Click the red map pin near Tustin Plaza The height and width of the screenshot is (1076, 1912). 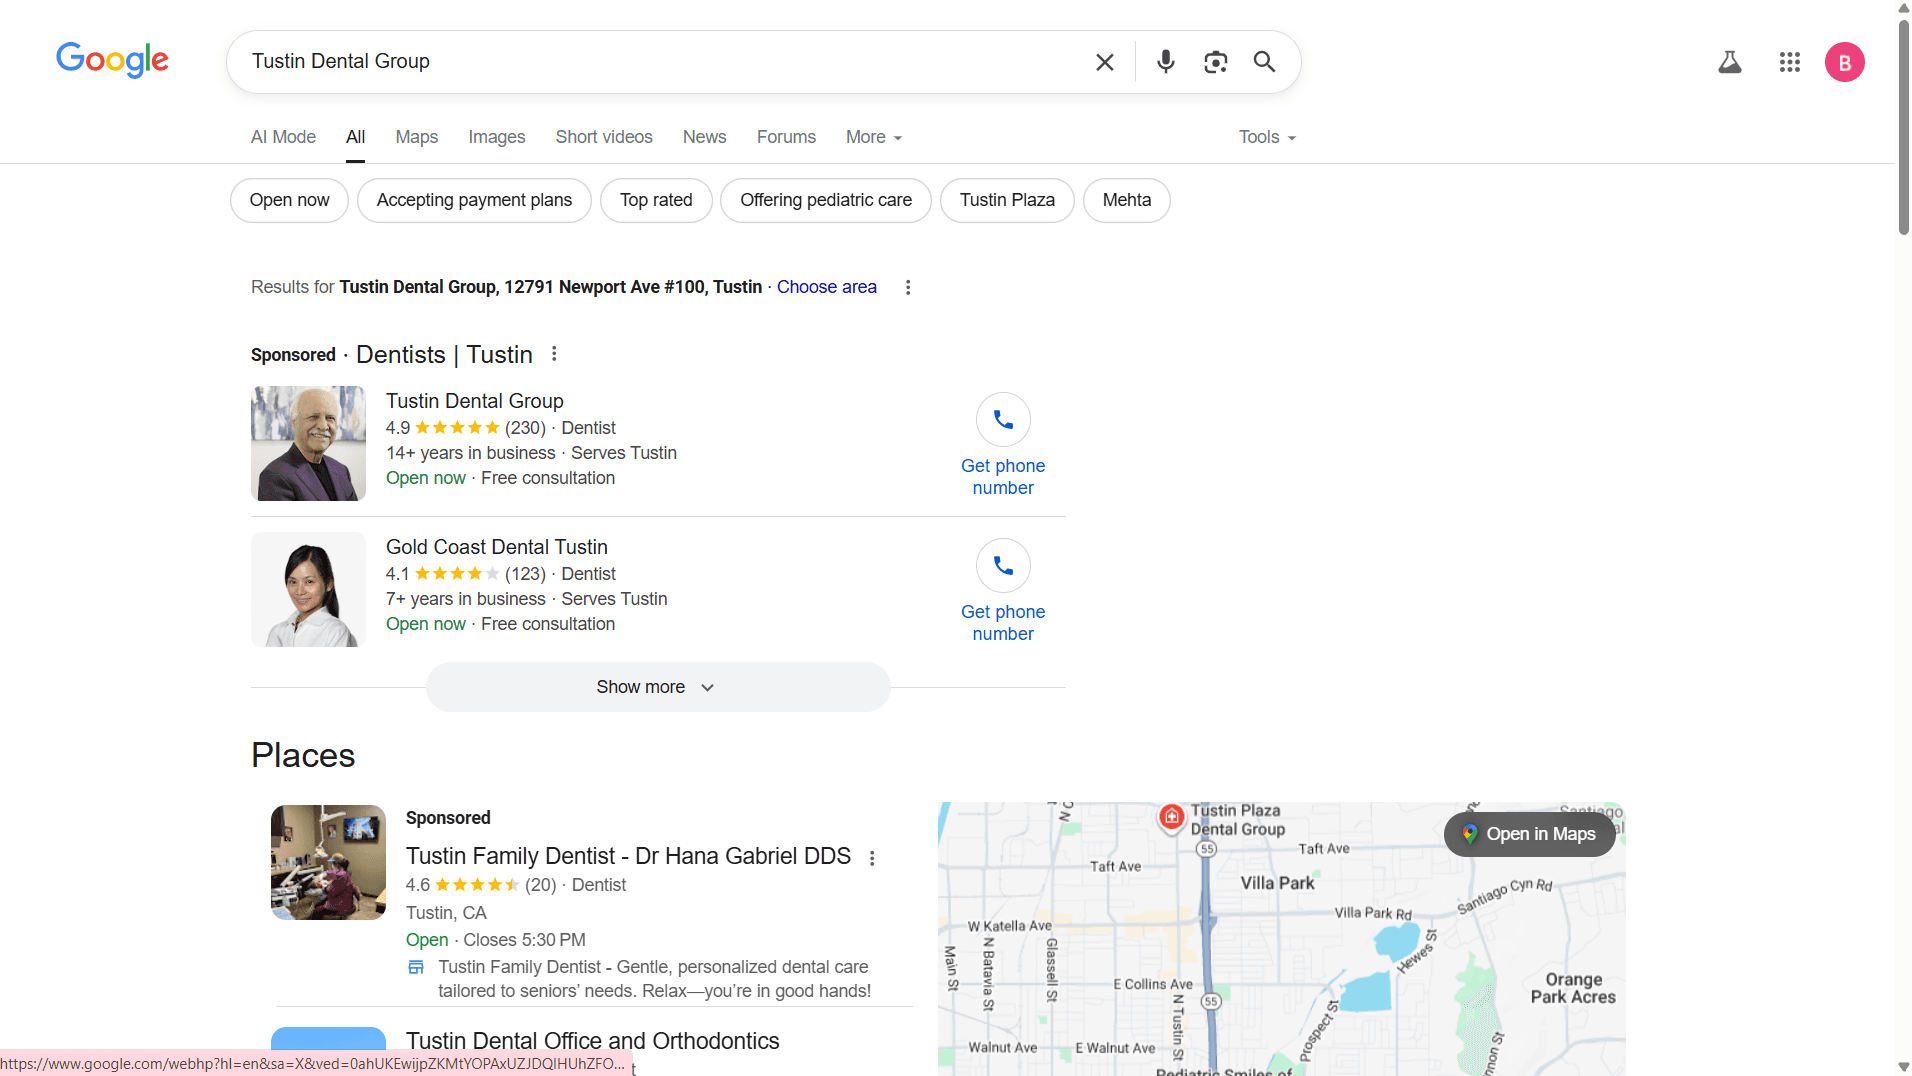(x=1171, y=817)
